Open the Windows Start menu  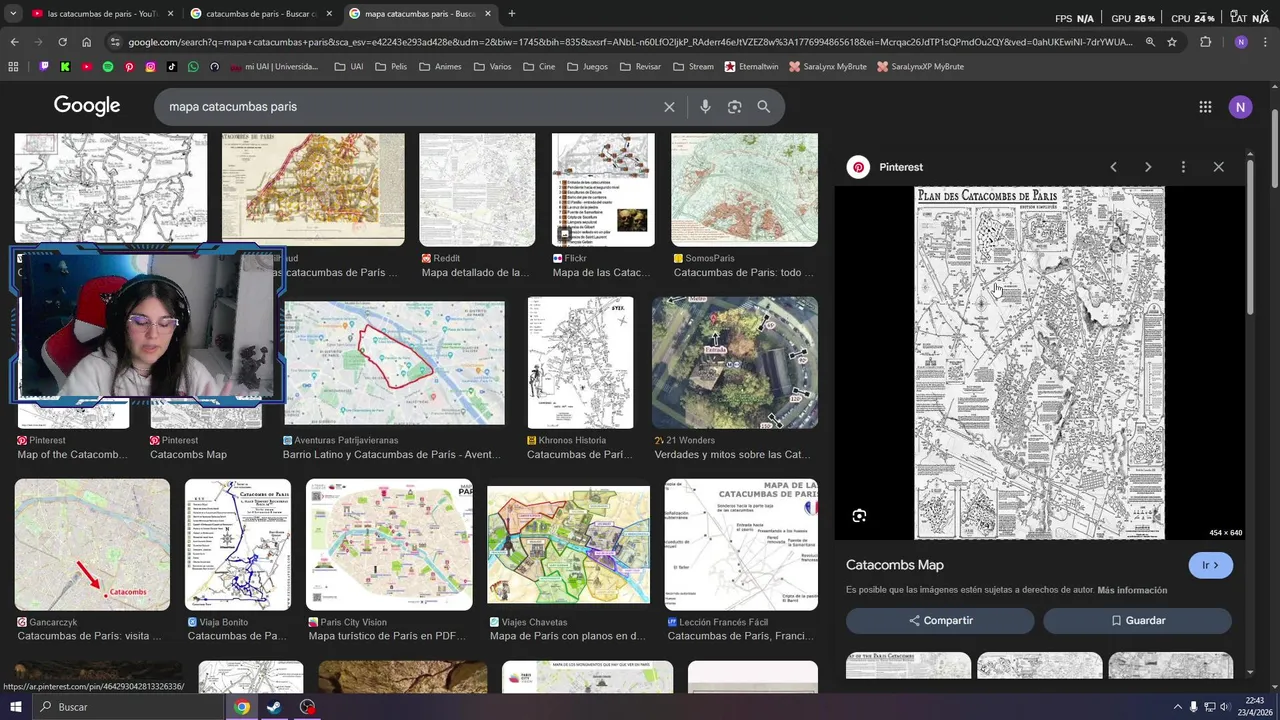click(x=15, y=707)
